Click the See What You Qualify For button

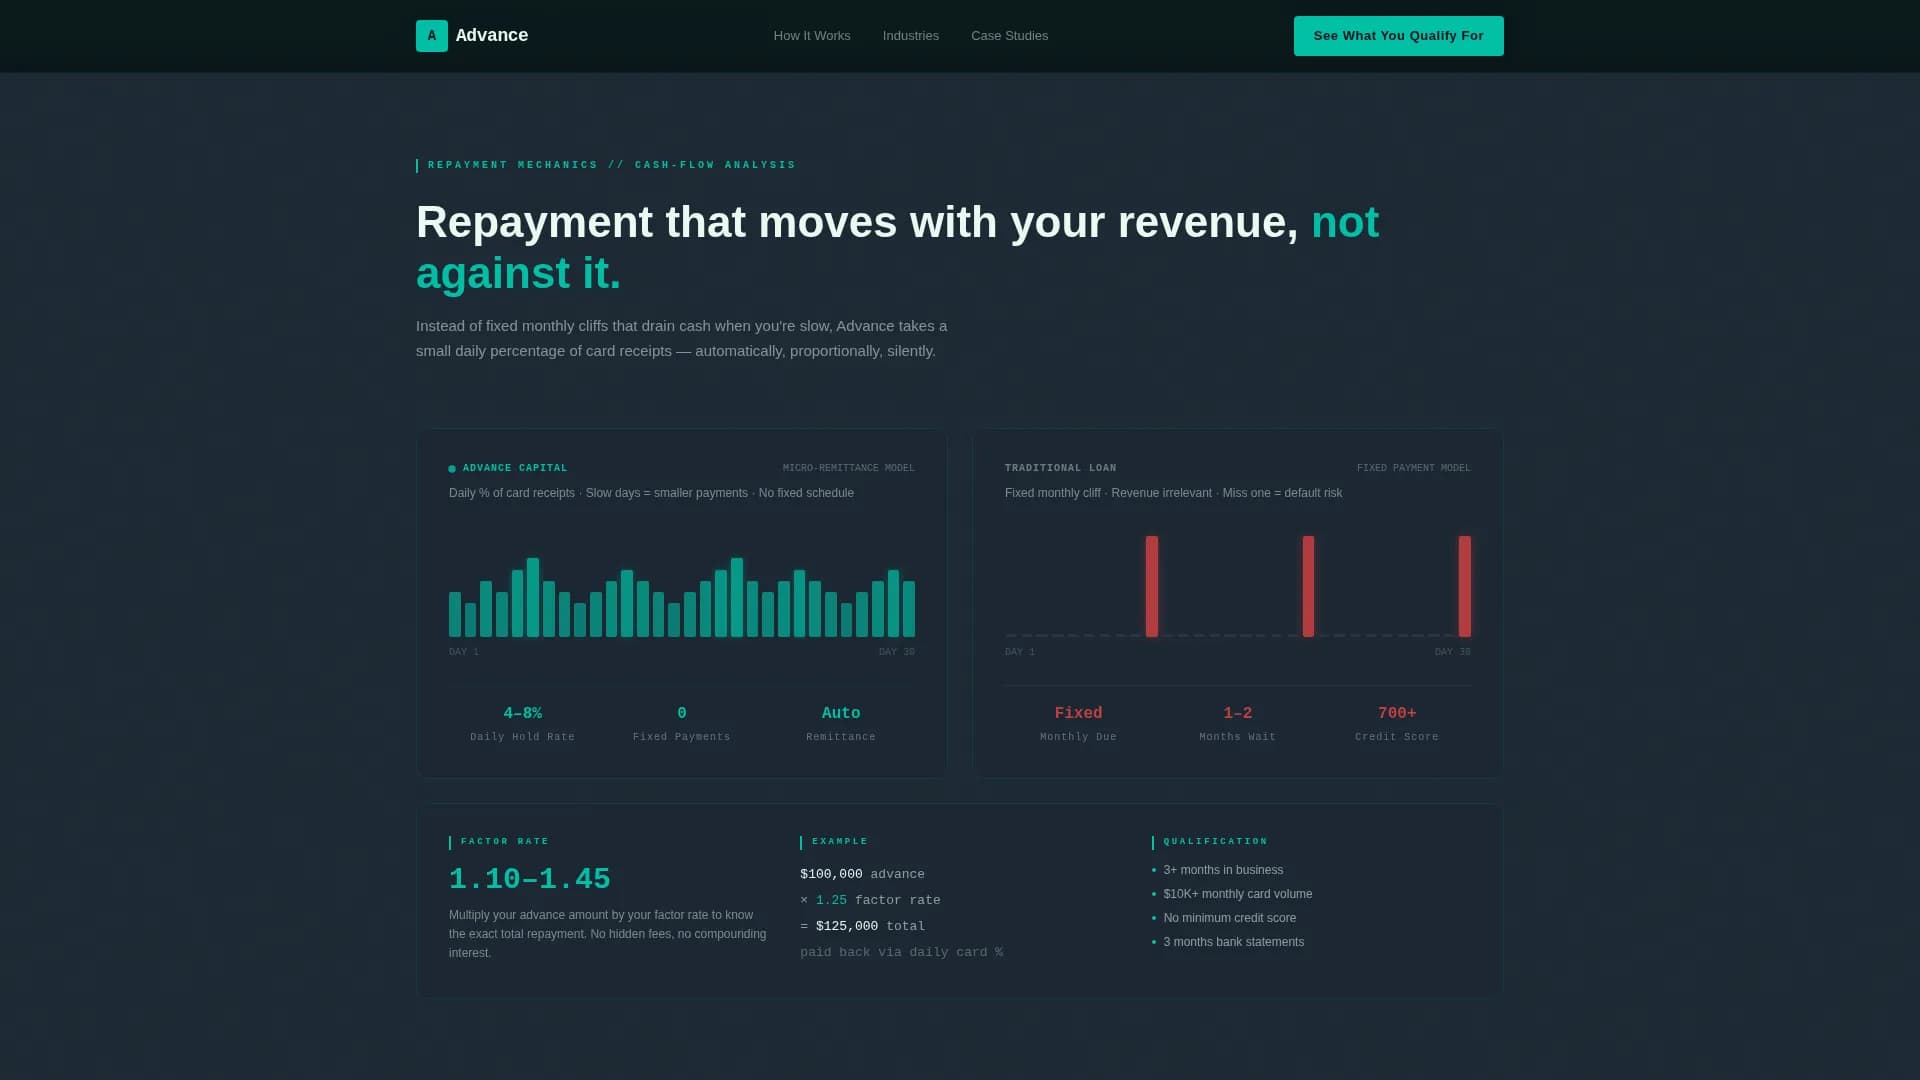click(1398, 35)
